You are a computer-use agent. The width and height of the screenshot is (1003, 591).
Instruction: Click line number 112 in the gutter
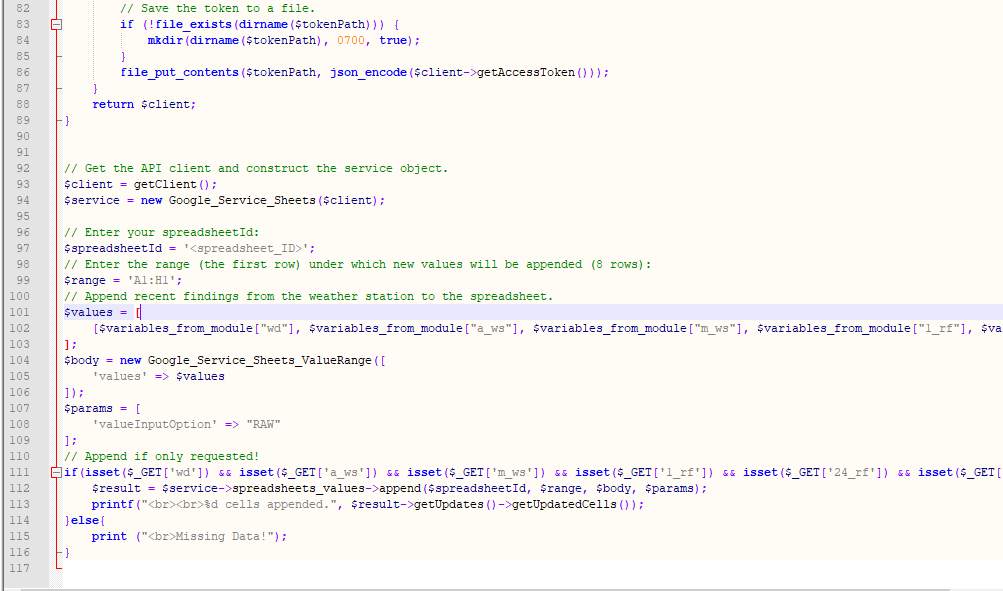pyautogui.click(x=19, y=488)
